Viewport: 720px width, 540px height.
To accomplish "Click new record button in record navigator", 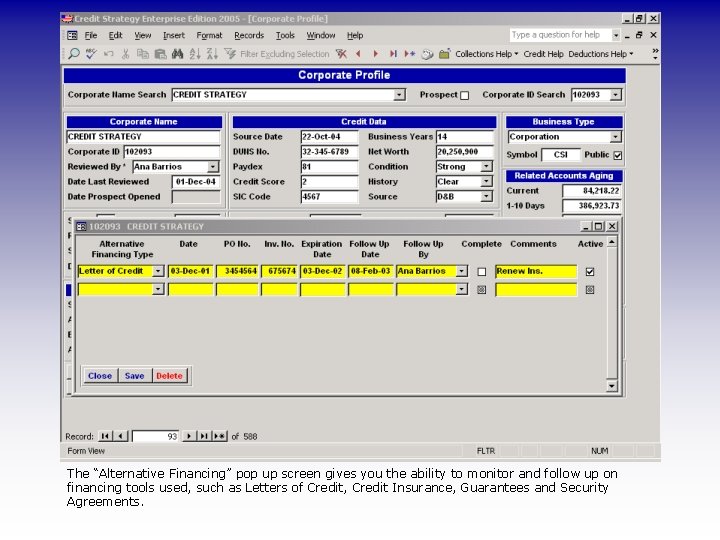I will pos(219,436).
